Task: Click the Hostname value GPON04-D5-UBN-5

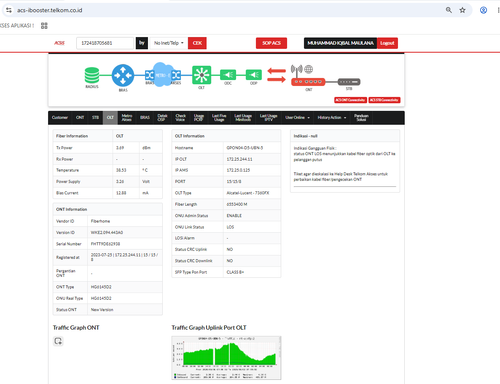Action: [x=245, y=148]
